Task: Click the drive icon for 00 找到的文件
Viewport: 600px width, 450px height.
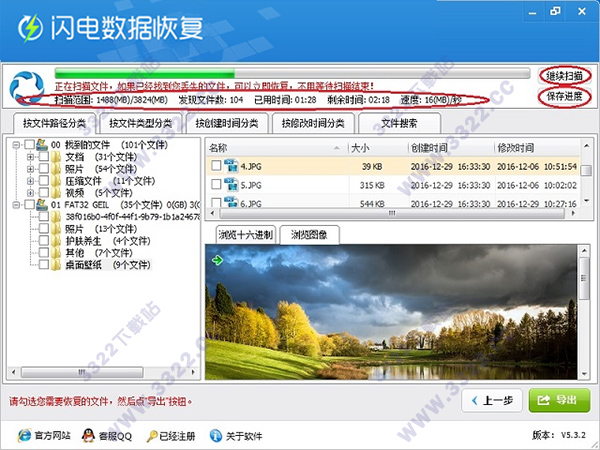Action: (x=42, y=145)
